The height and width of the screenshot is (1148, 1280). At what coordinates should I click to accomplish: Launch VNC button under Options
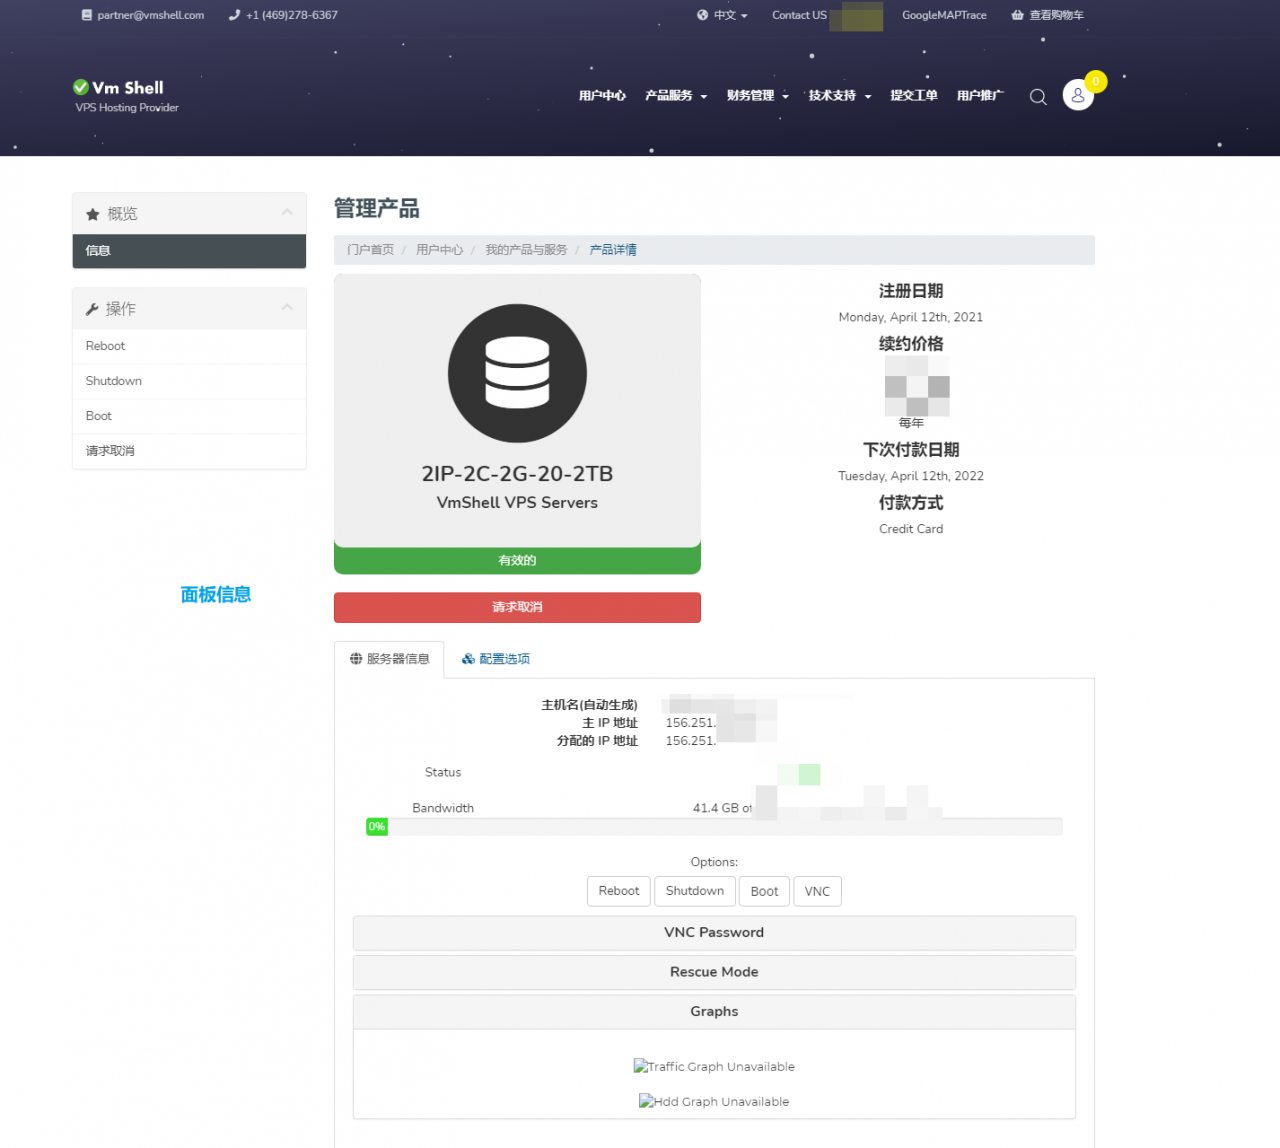[x=817, y=891]
